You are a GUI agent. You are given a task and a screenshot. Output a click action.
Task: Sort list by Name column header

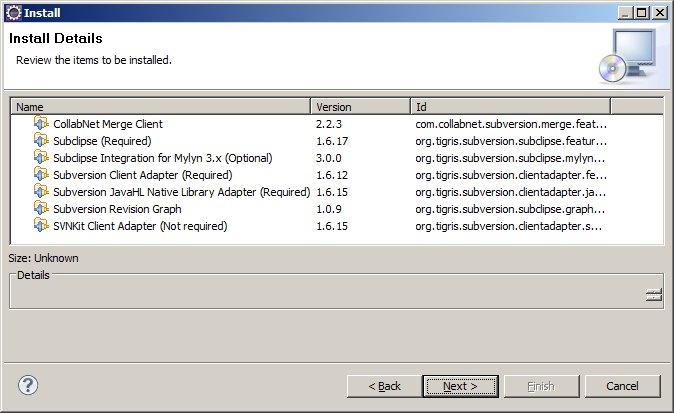click(160, 106)
